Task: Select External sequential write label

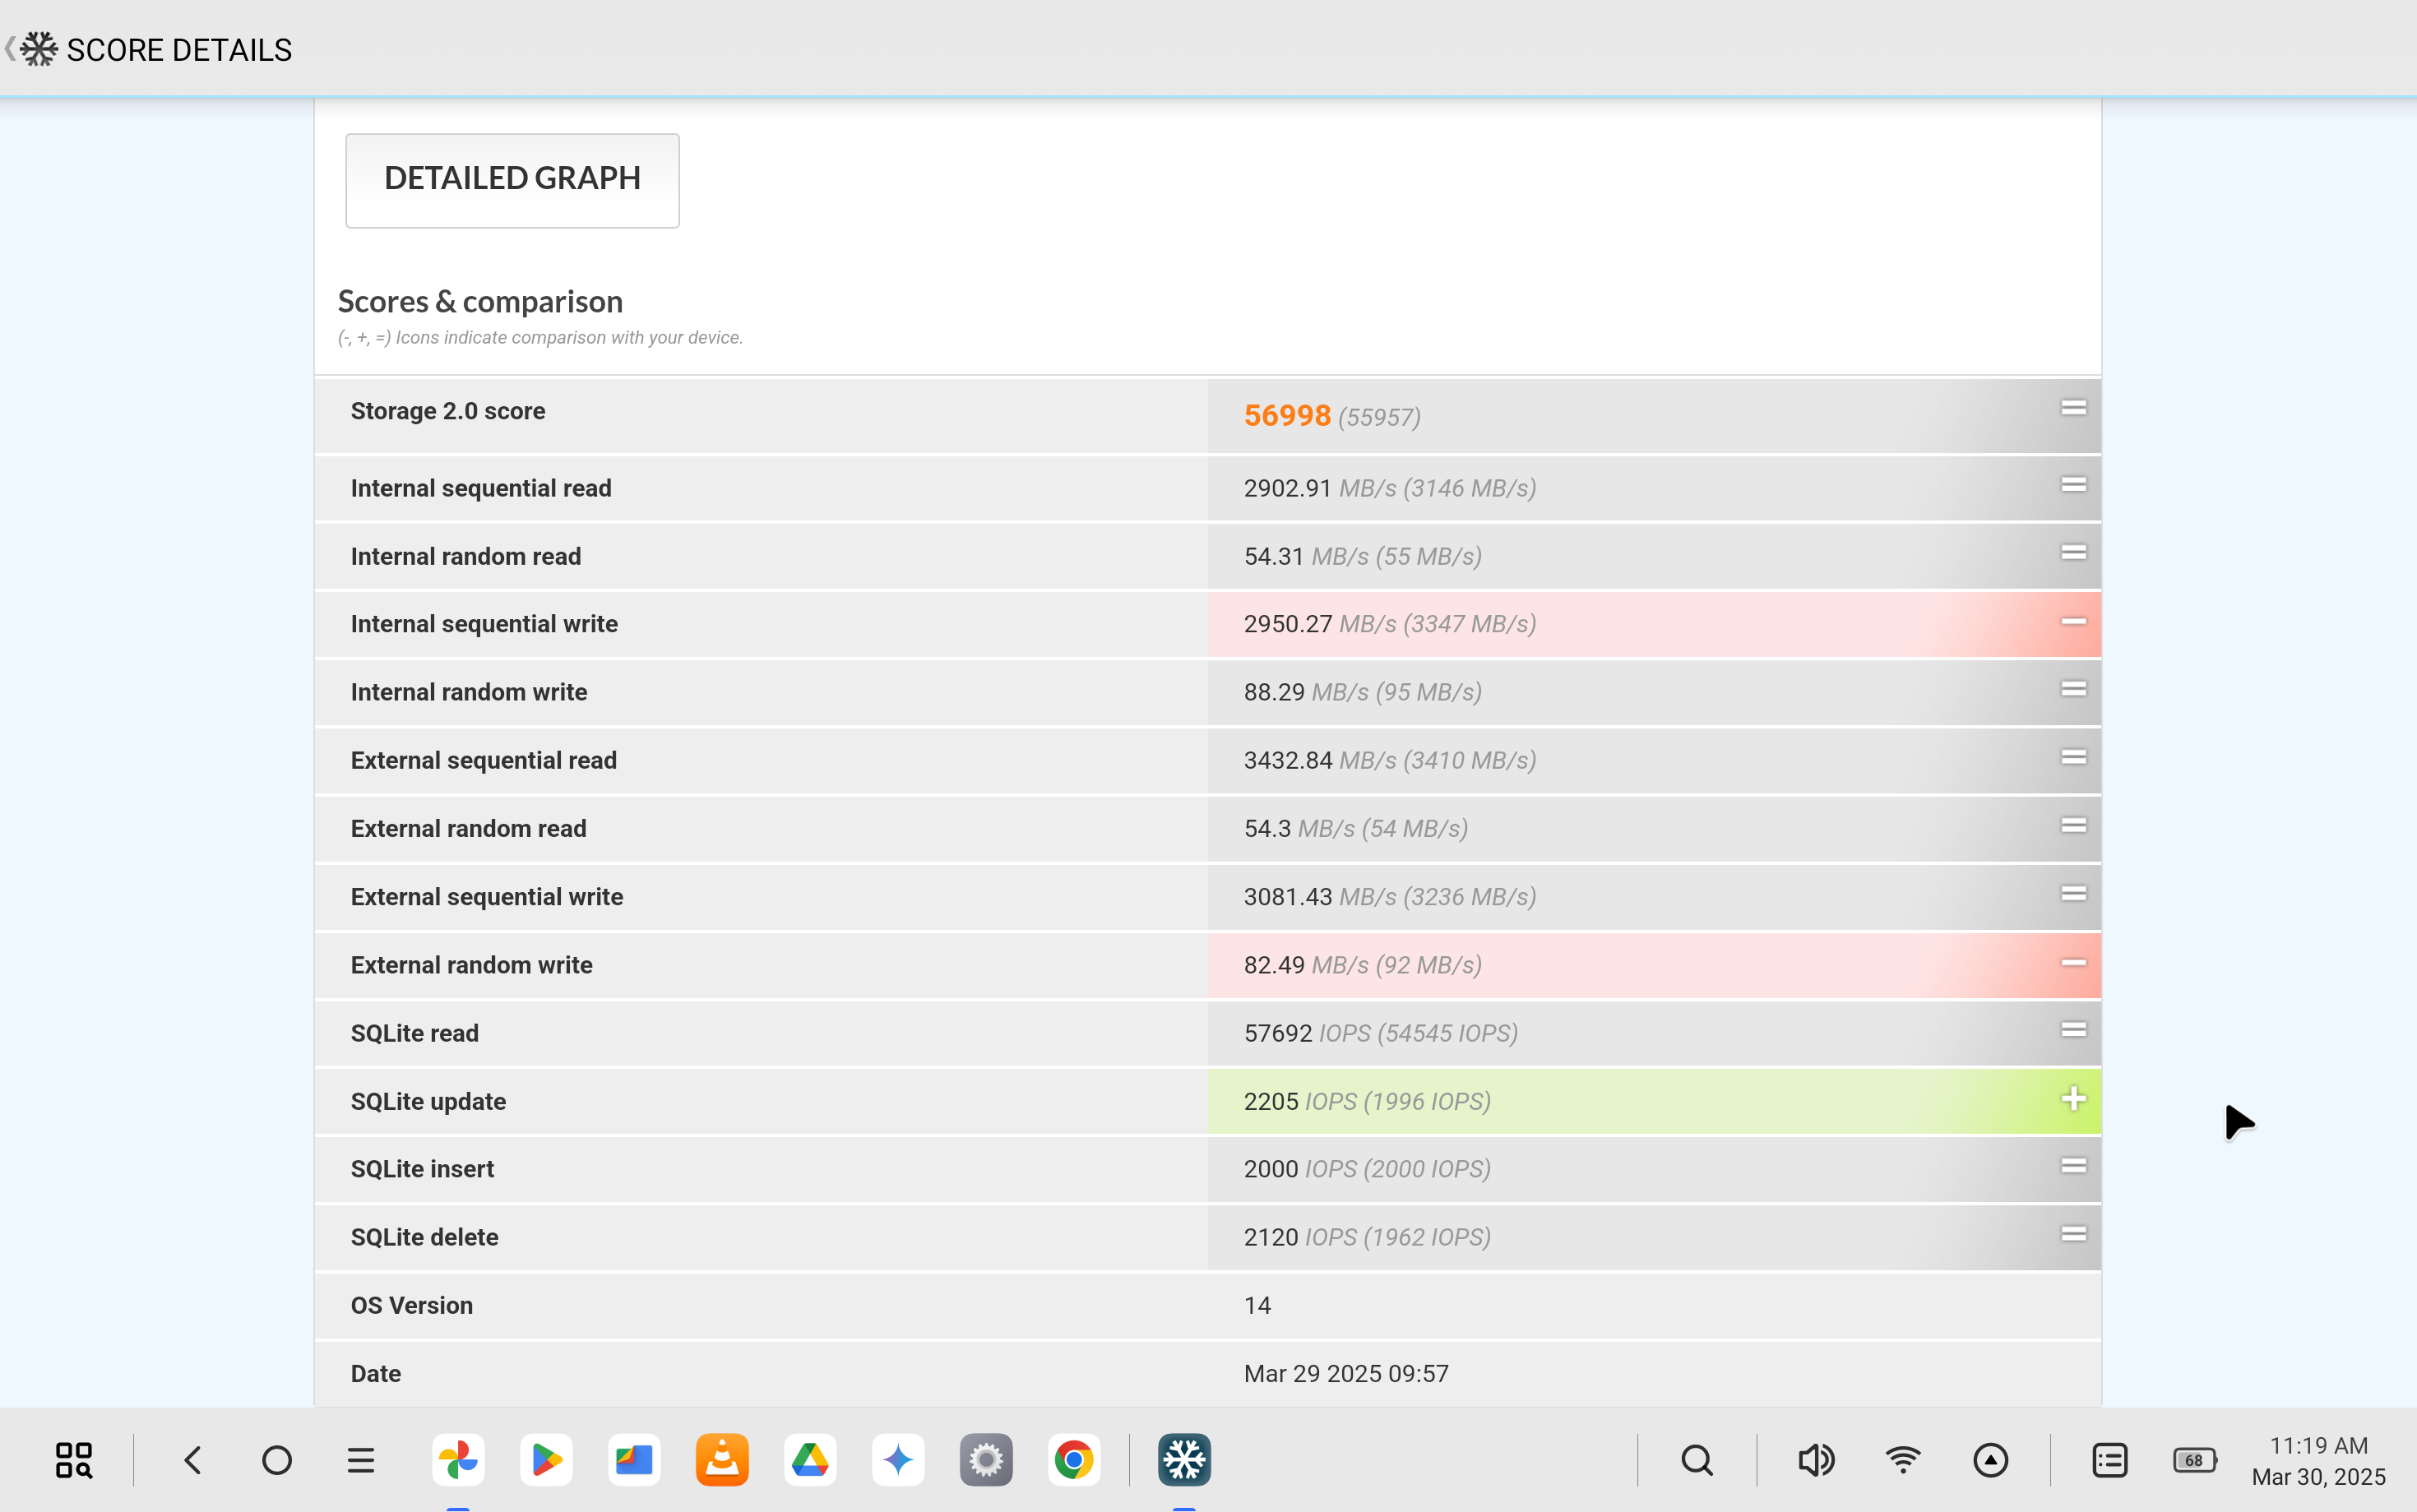Action: pyautogui.click(x=487, y=897)
